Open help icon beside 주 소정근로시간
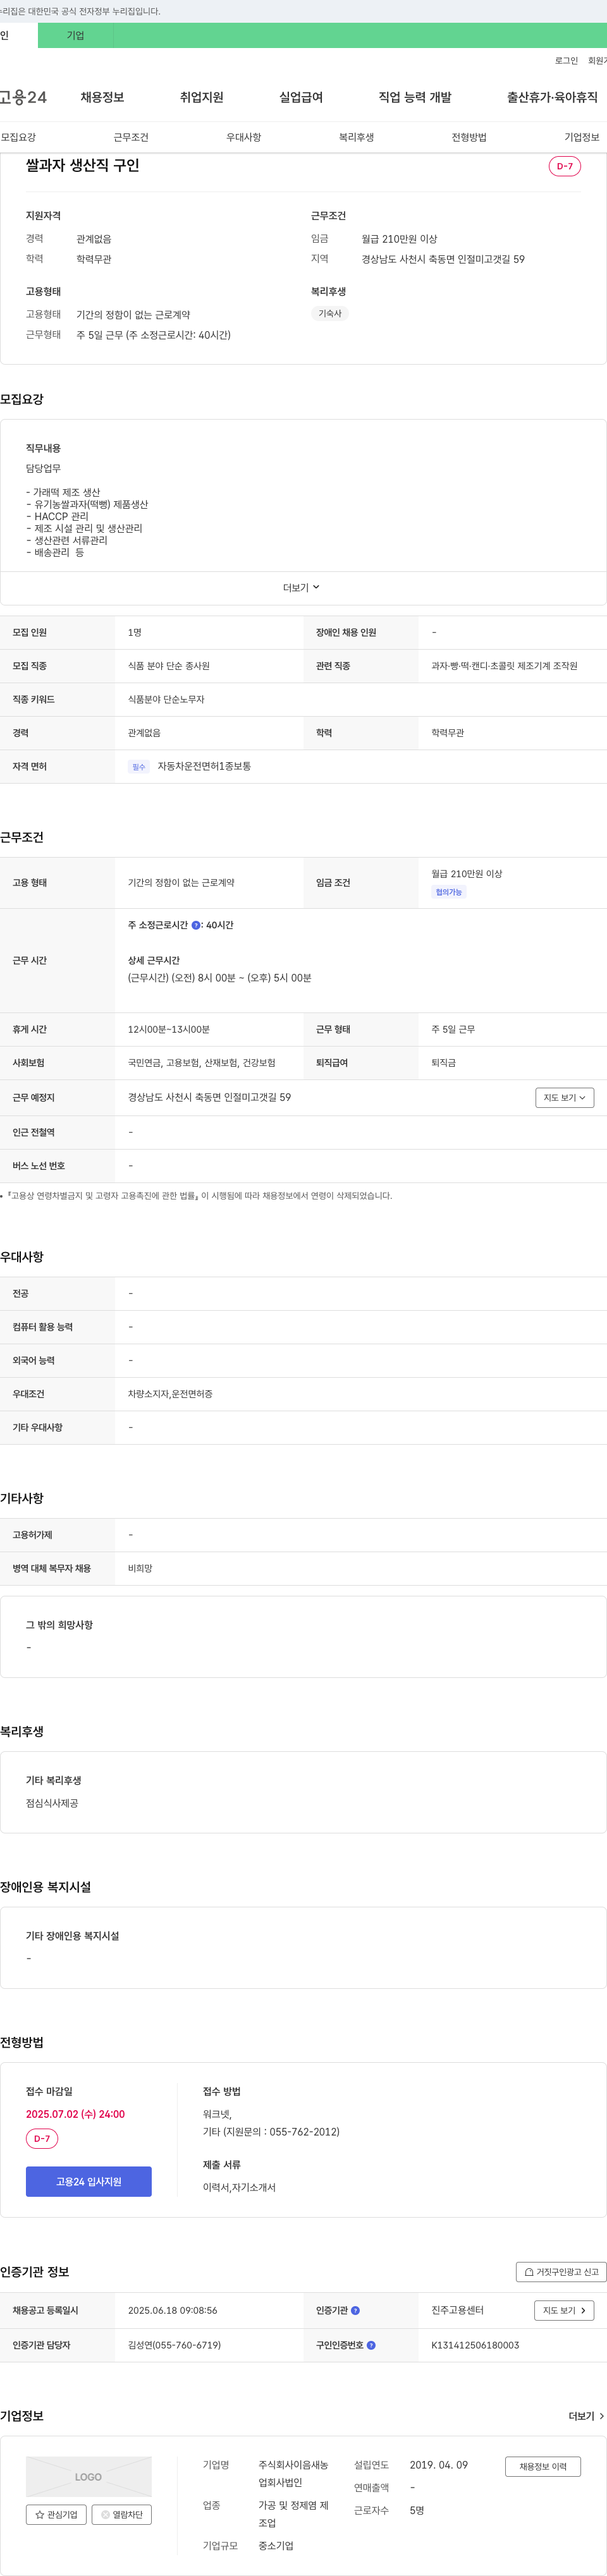607x2576 pixels. pos(196,925)
